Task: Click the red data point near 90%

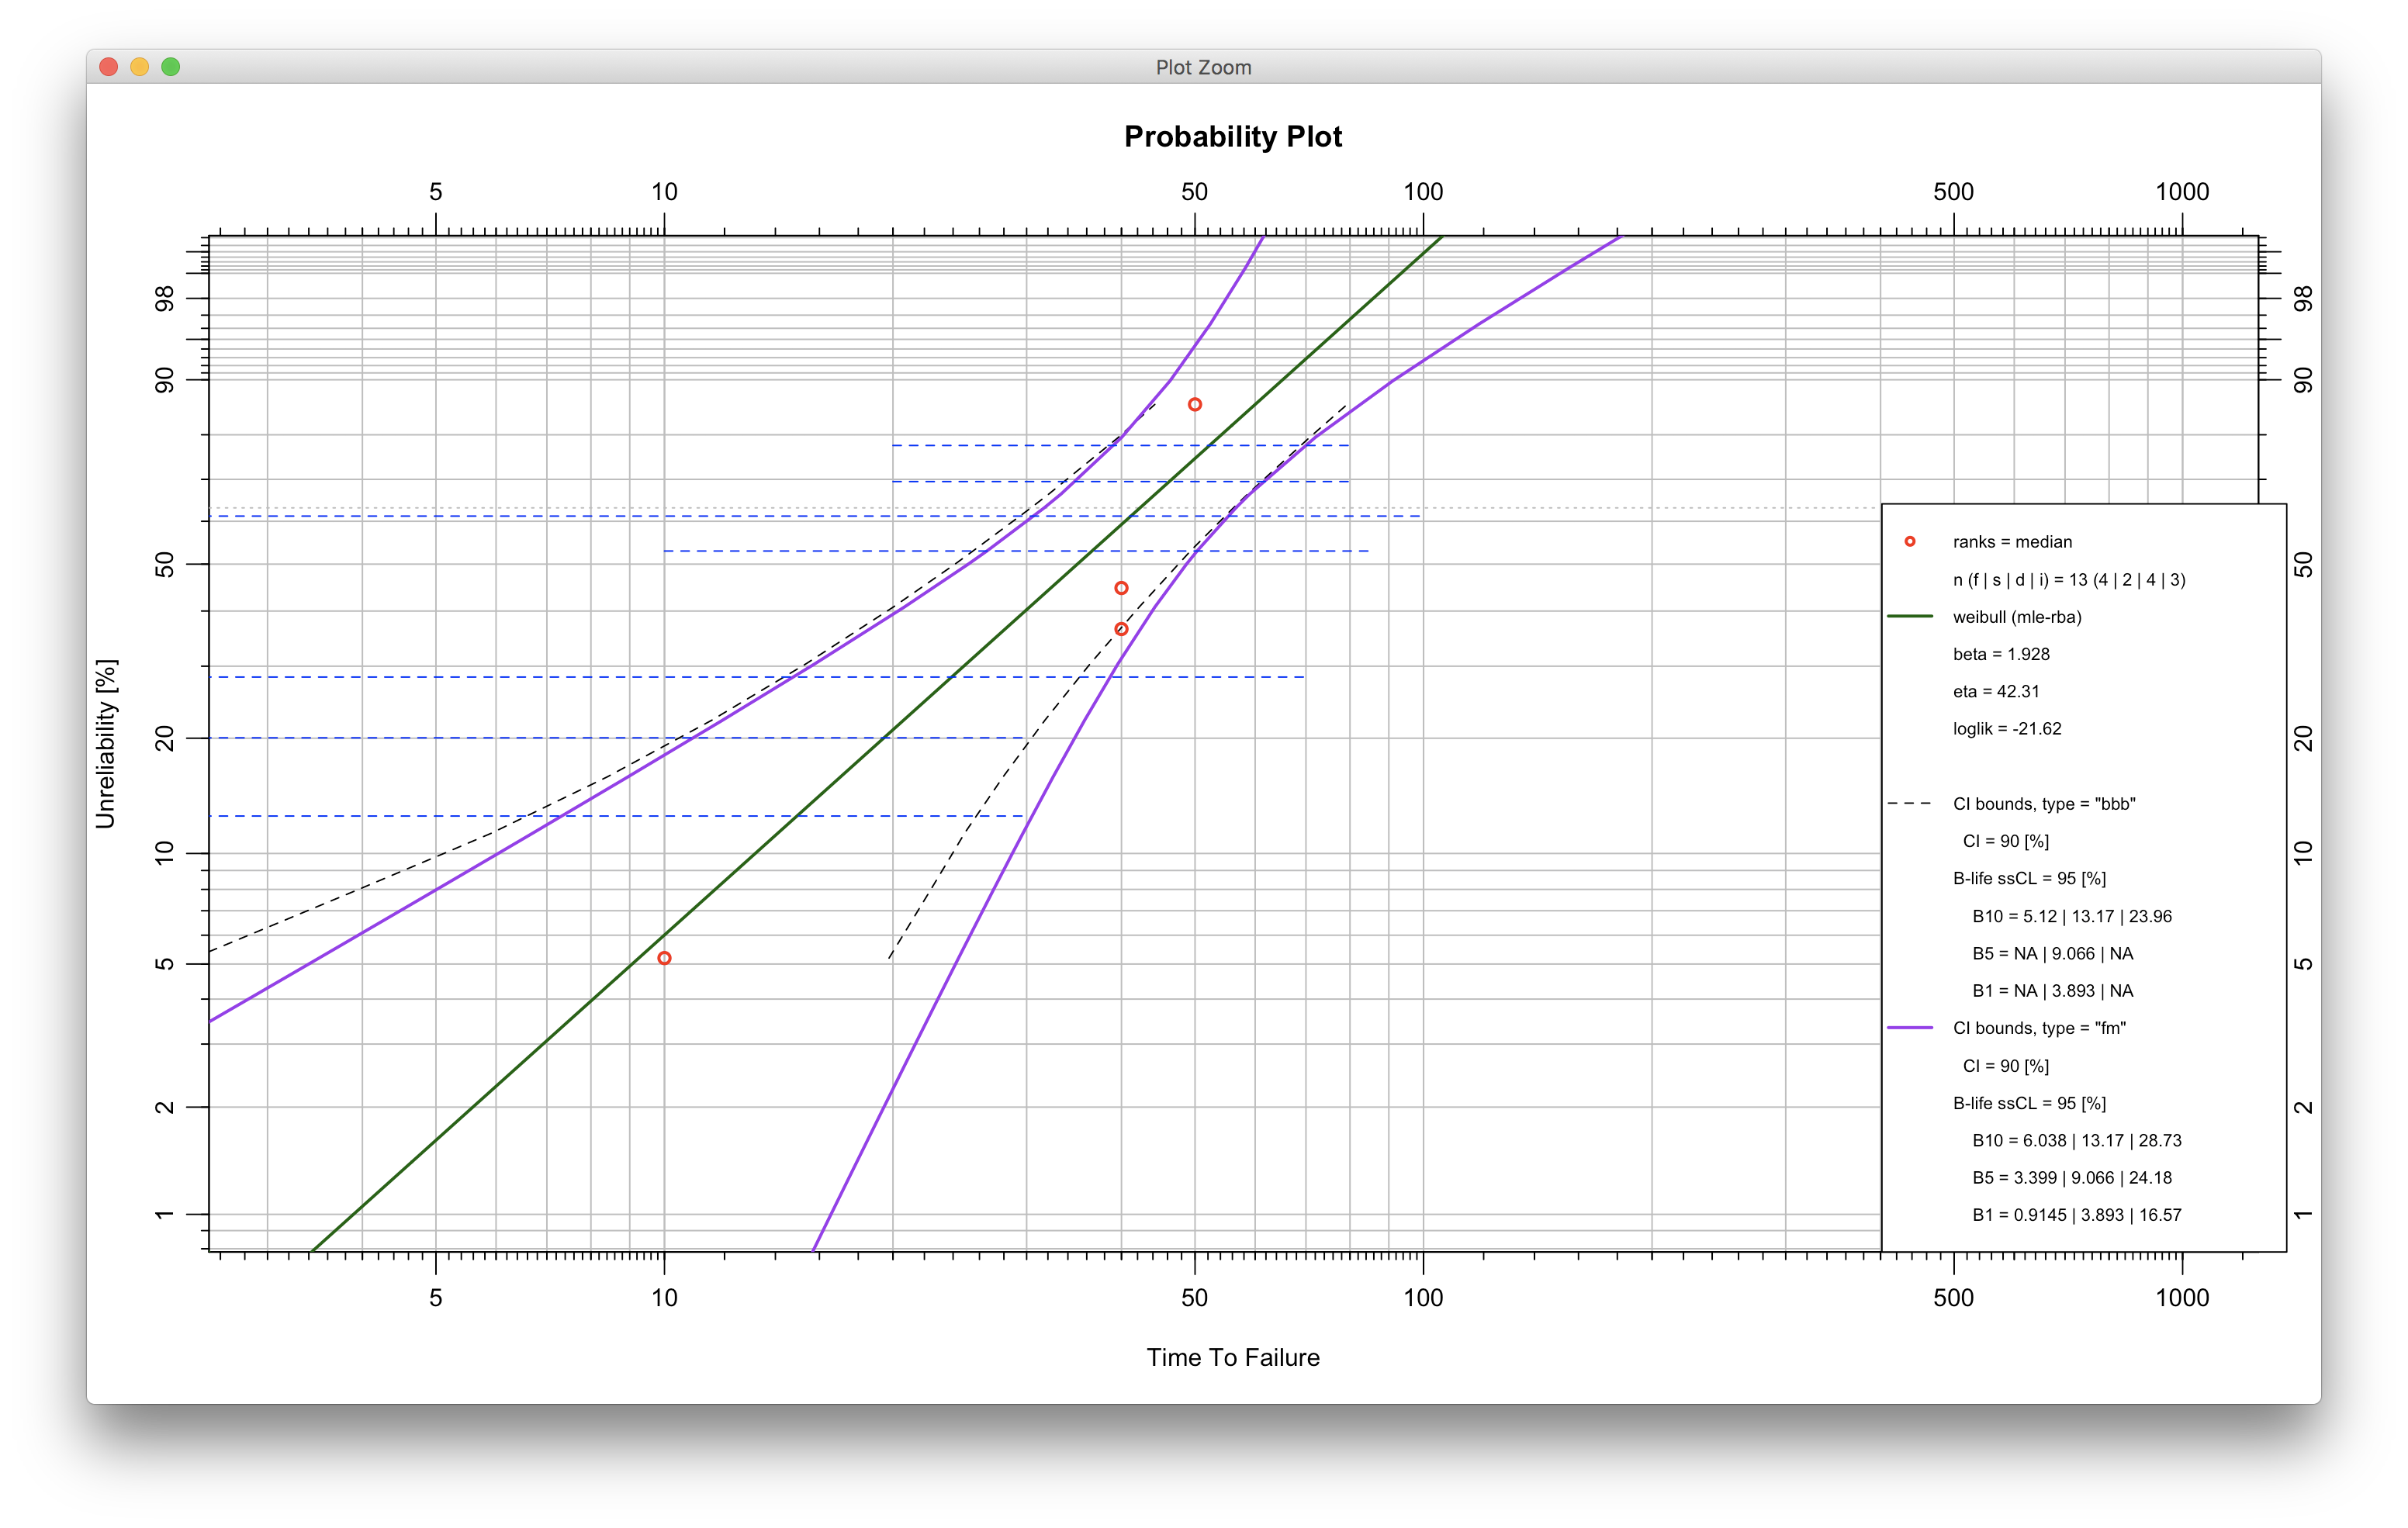Action: [x=1195, y=405]
